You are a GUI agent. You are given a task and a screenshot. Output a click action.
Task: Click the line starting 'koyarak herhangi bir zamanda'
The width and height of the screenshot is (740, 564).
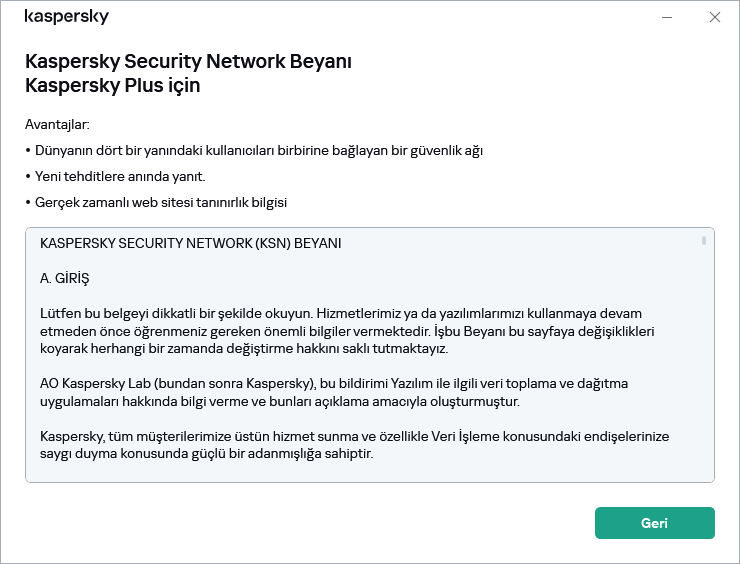244,348
